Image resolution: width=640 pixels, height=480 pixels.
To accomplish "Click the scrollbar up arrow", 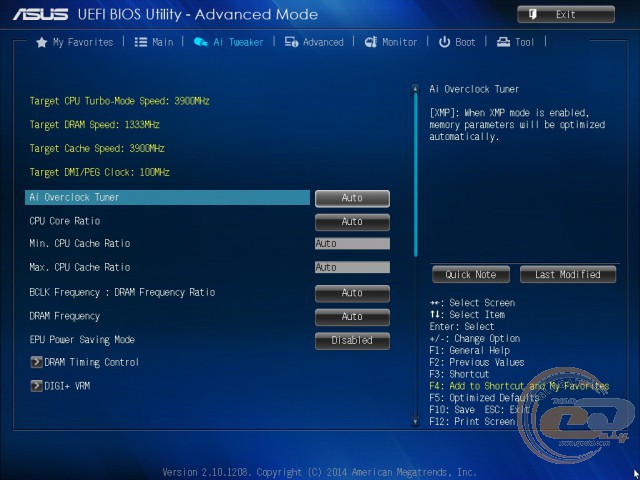I will tap(415, 89).
